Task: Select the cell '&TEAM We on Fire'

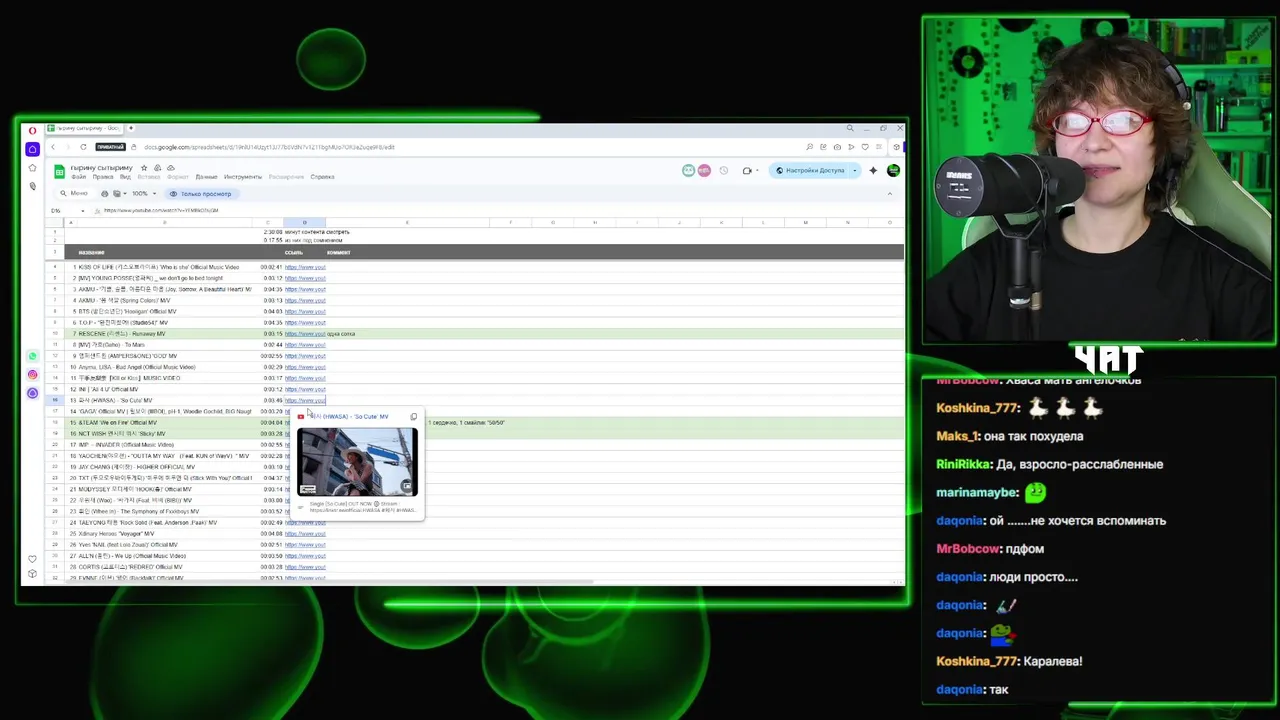Action: [165, 422]
